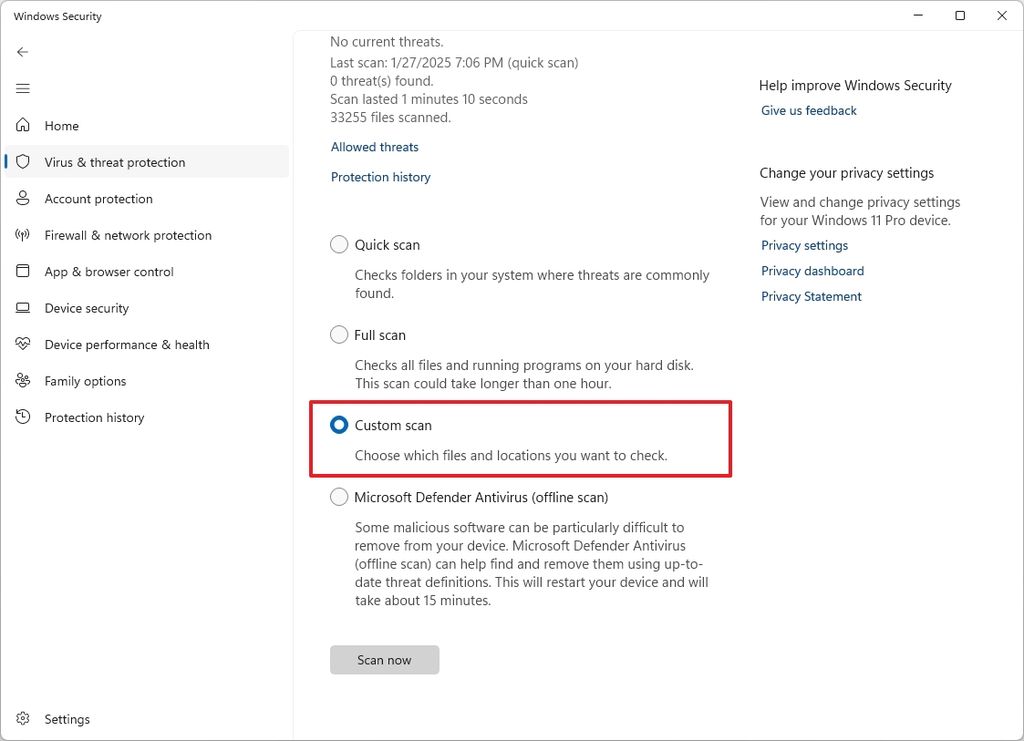Go back using the back arrow

[22, 51]
